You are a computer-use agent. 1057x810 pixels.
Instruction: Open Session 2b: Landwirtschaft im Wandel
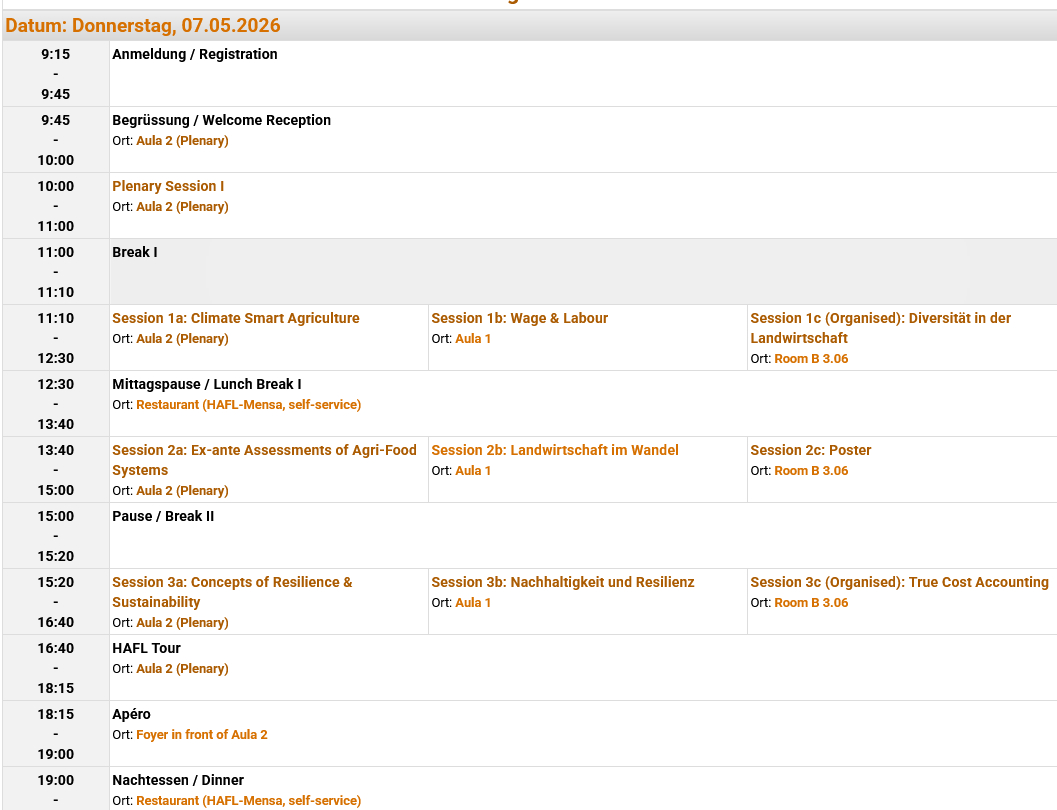tap(554, 450)
